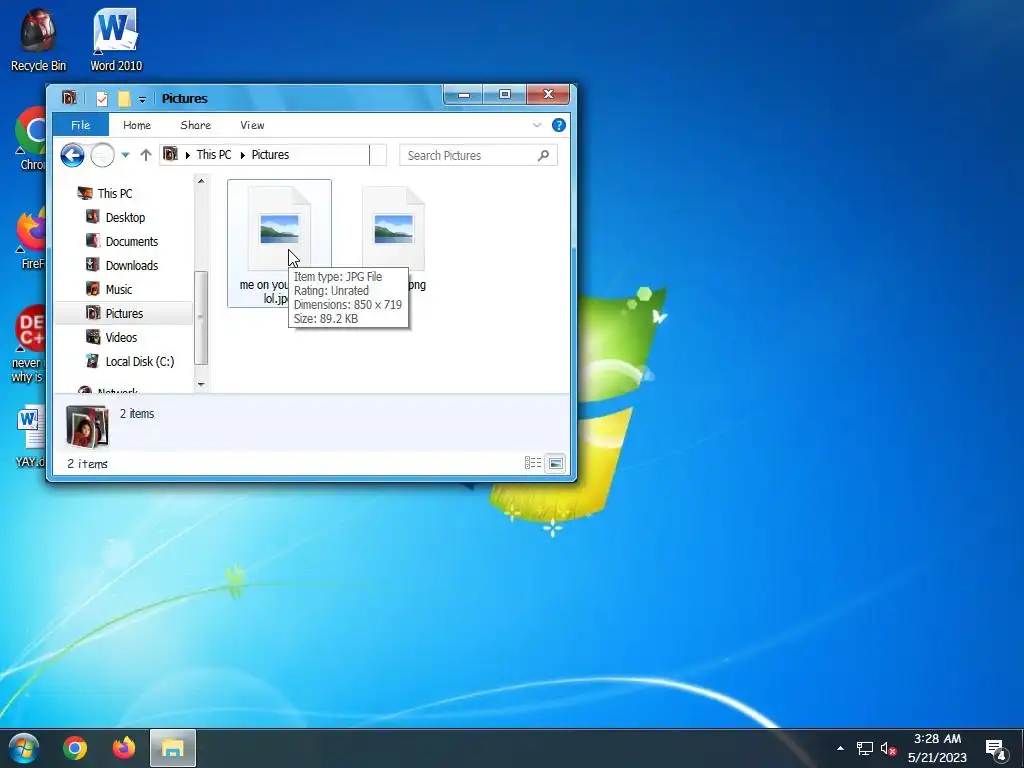Open the Start menu orb
Screen dimensions: 1024x768
pyautogui.click(x=24, y=748)
